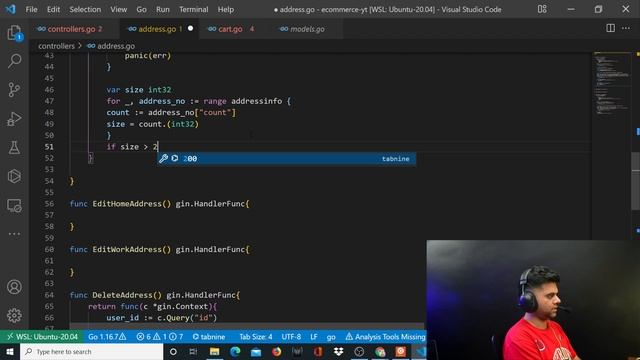640x360 pixels.
Task: Click the VS Code logo in title bar
Action: click(10, 9)
